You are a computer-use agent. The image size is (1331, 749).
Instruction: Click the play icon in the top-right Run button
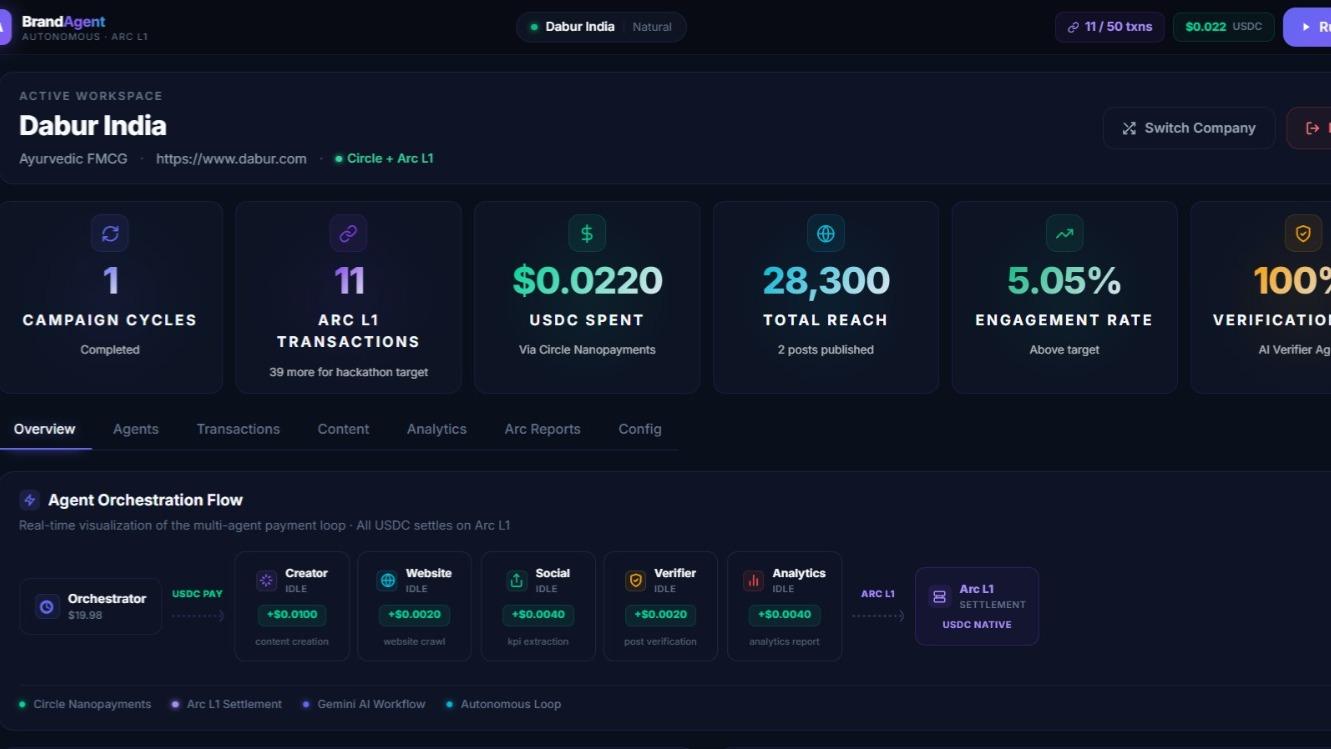click(1306, 27)
